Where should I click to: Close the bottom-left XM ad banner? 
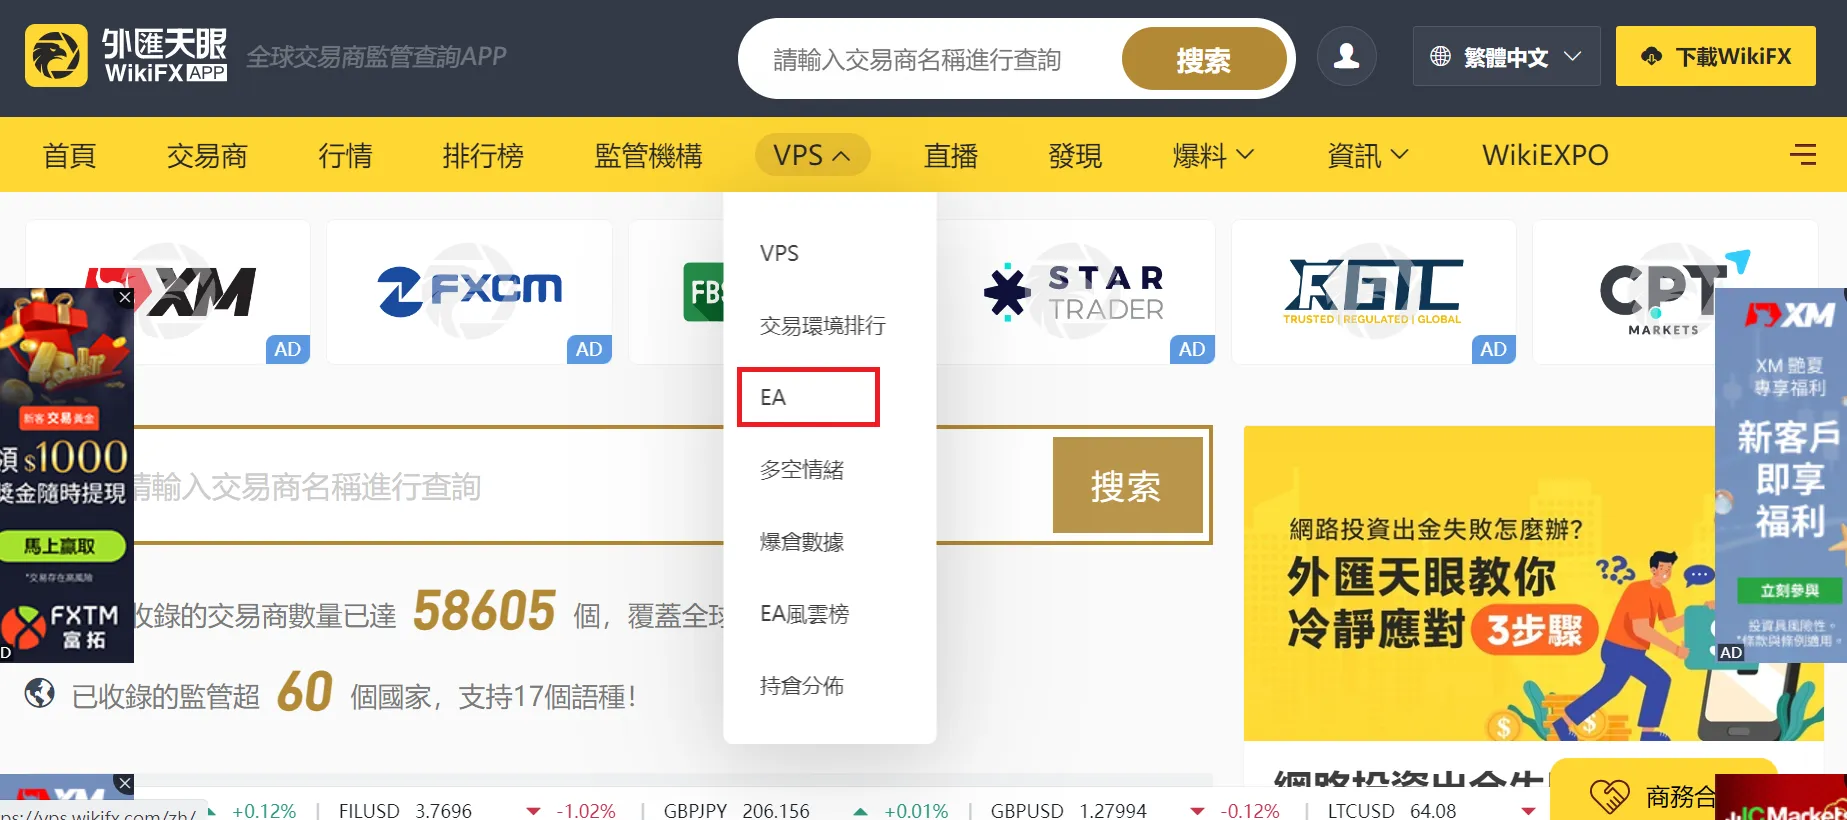click(124, 783)
